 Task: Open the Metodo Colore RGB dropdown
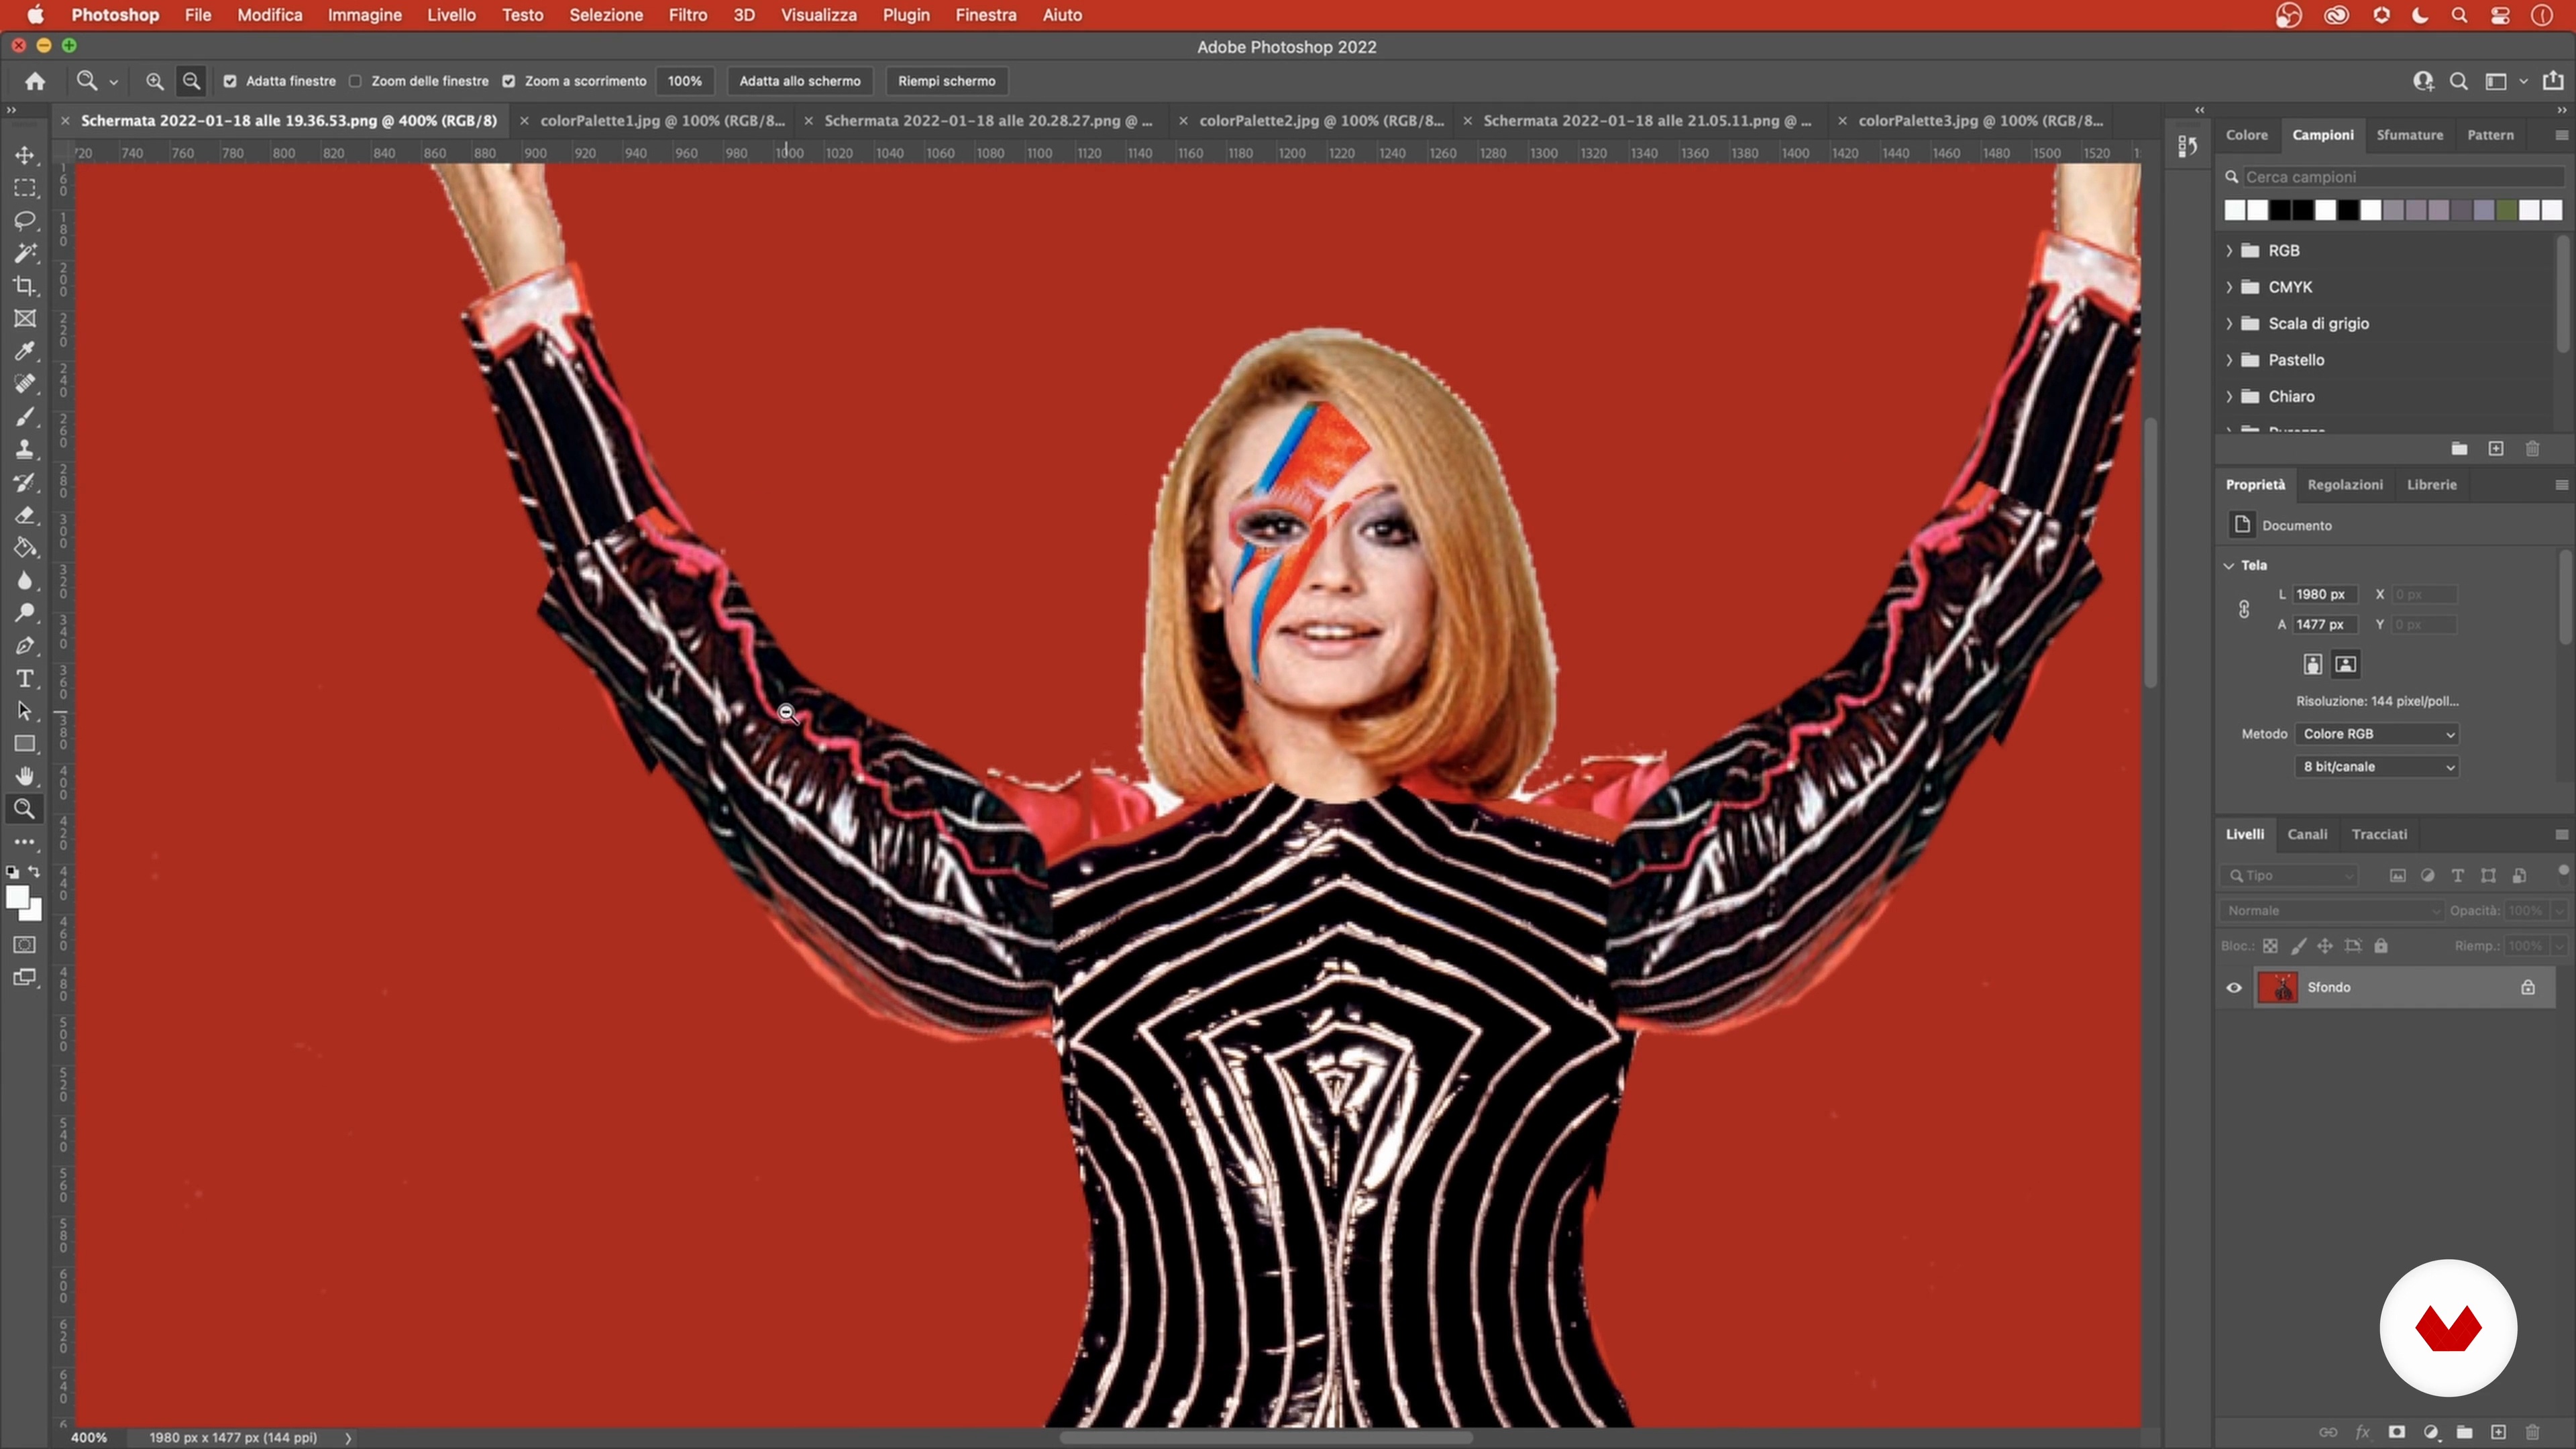click(x=2377, y=734)
